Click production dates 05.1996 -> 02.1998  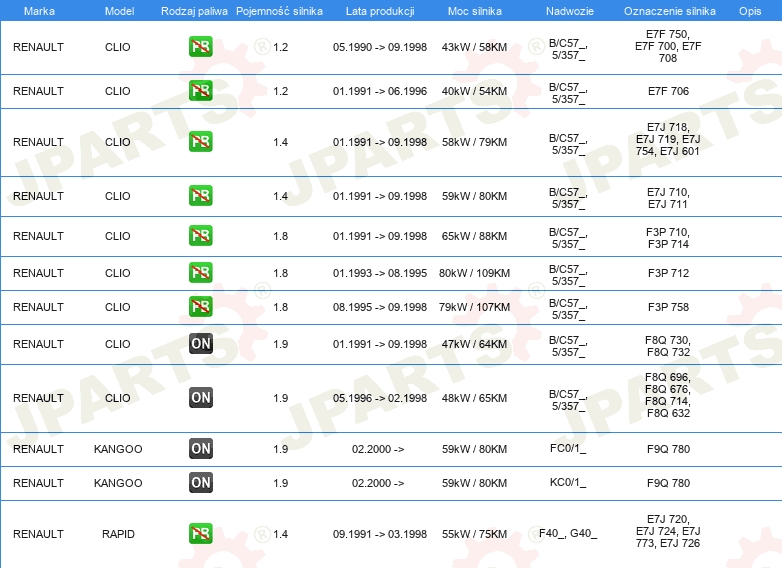[x=380, y=398]
